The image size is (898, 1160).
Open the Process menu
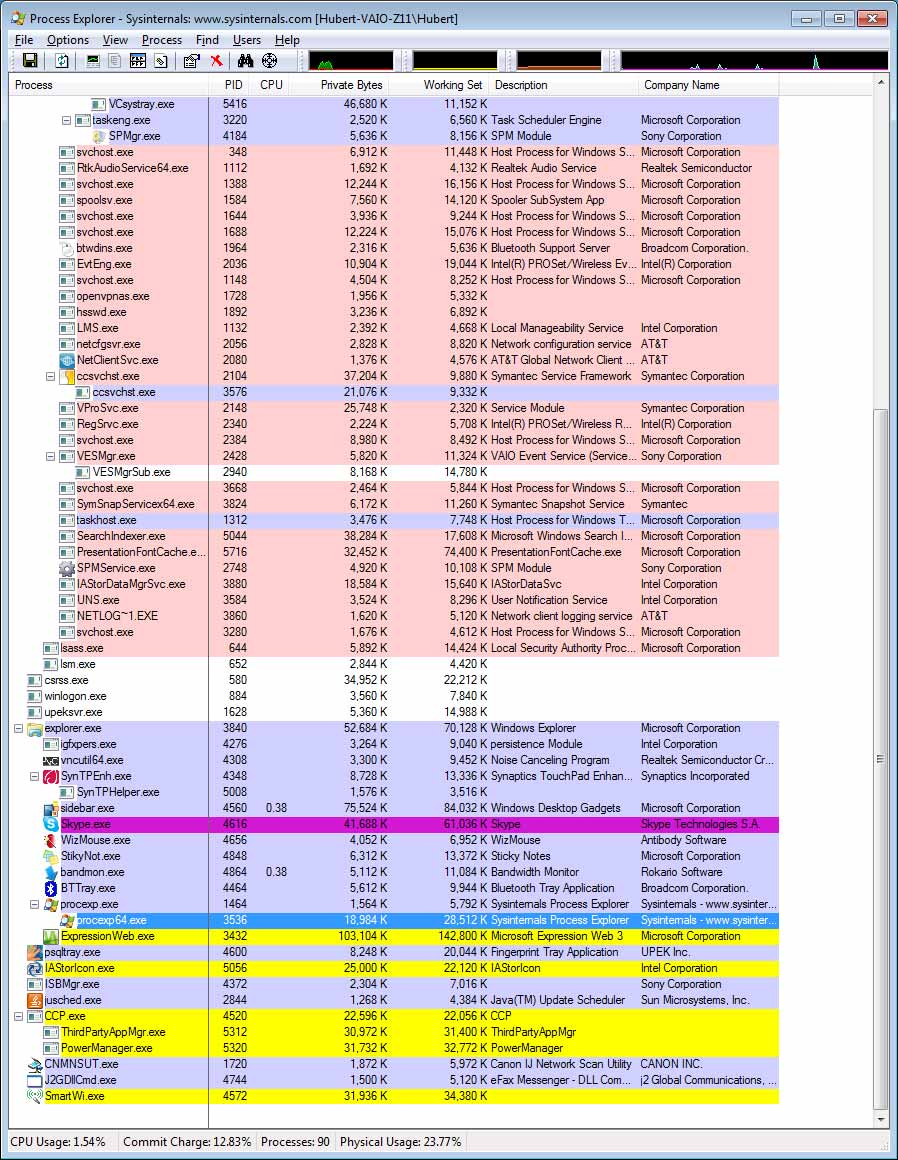(161, 40)
